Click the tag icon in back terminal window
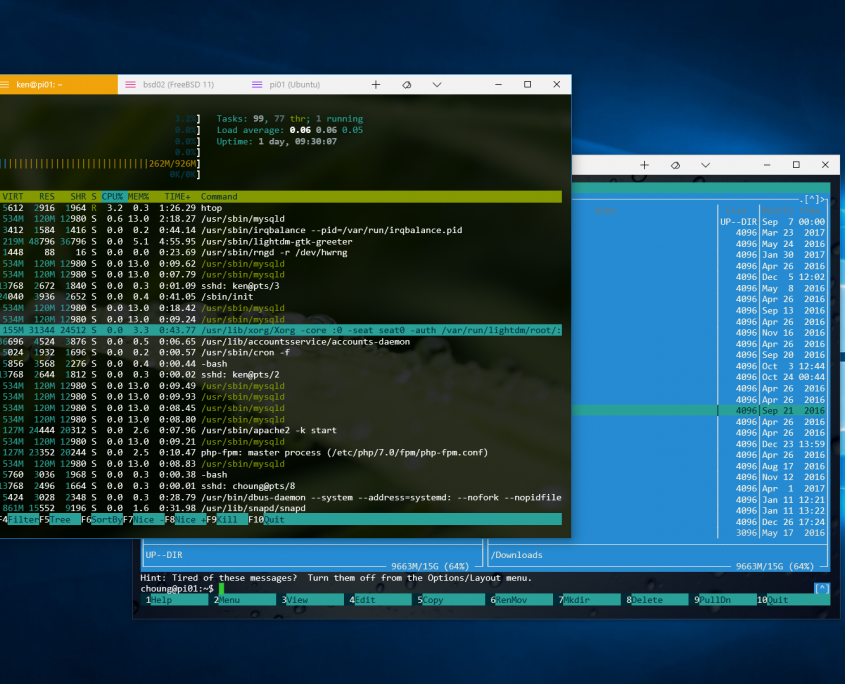Viewport: 845px width, 684px height. [x=676, y=164]
